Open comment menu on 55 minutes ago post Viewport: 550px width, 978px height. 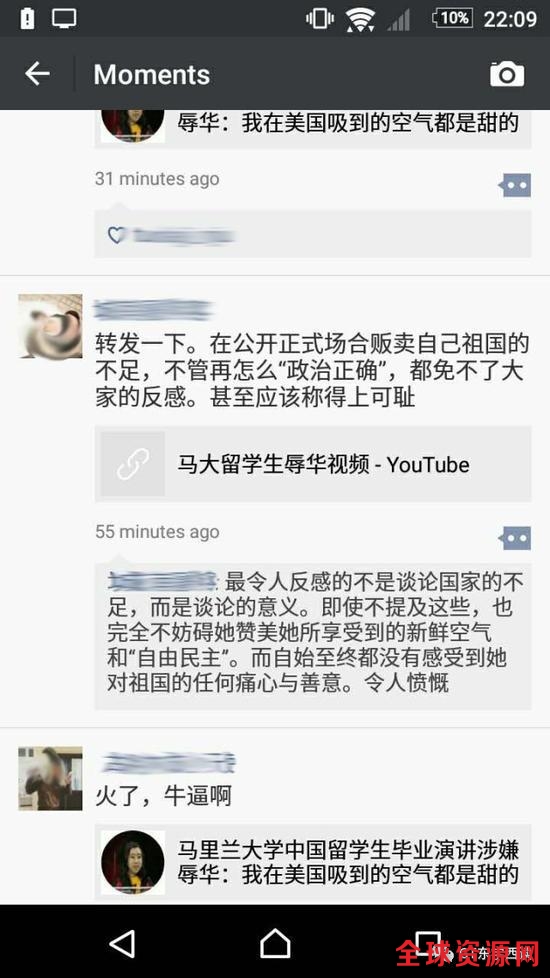pos(515,538)
